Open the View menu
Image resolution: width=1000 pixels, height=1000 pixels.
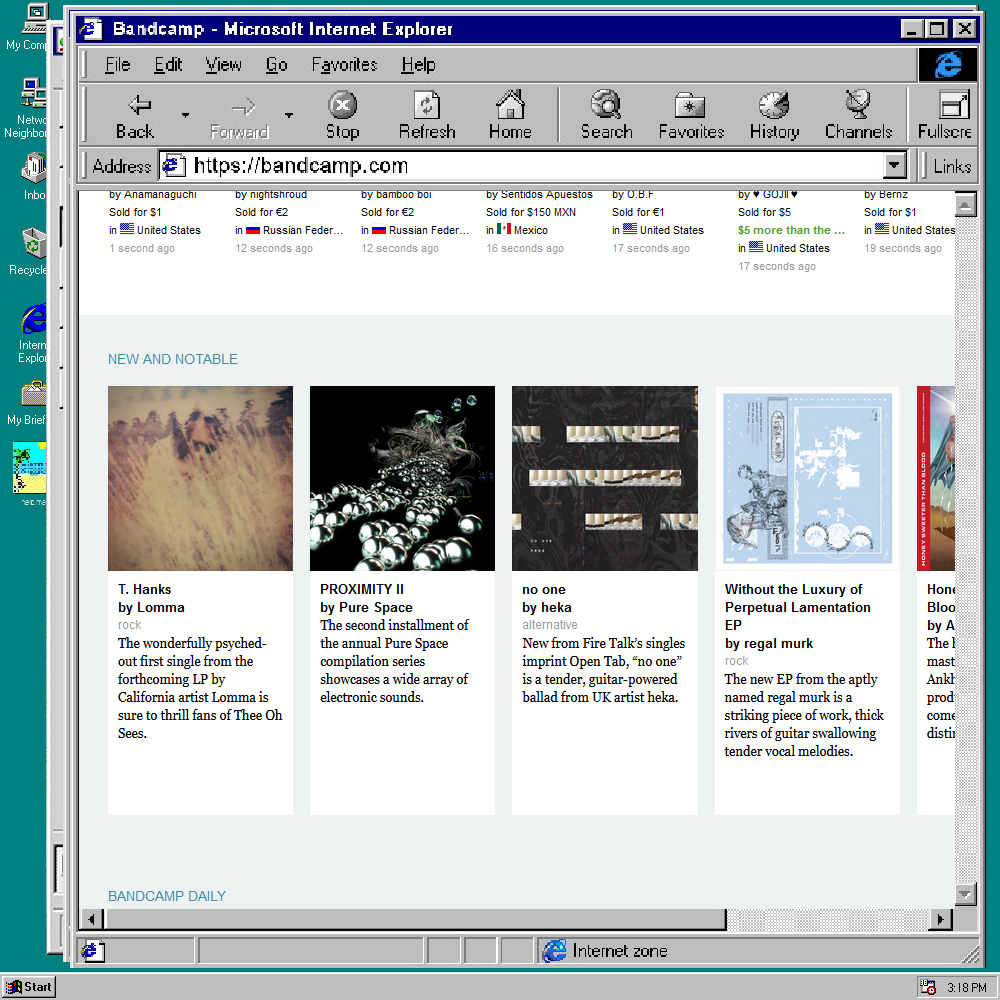coord(223,64)
